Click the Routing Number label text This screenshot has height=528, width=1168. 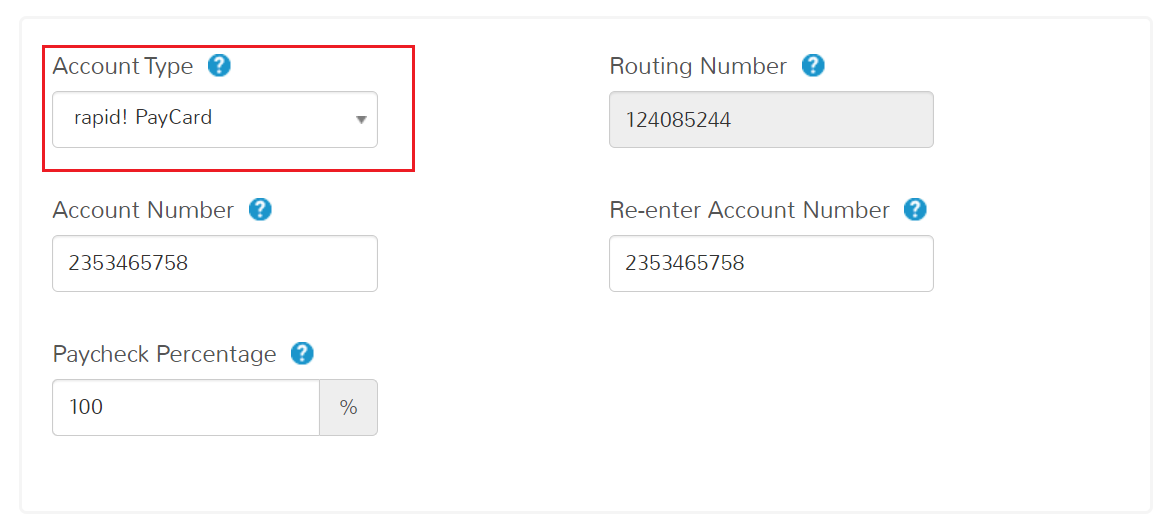pyautogui.click(x=698, y=66)
